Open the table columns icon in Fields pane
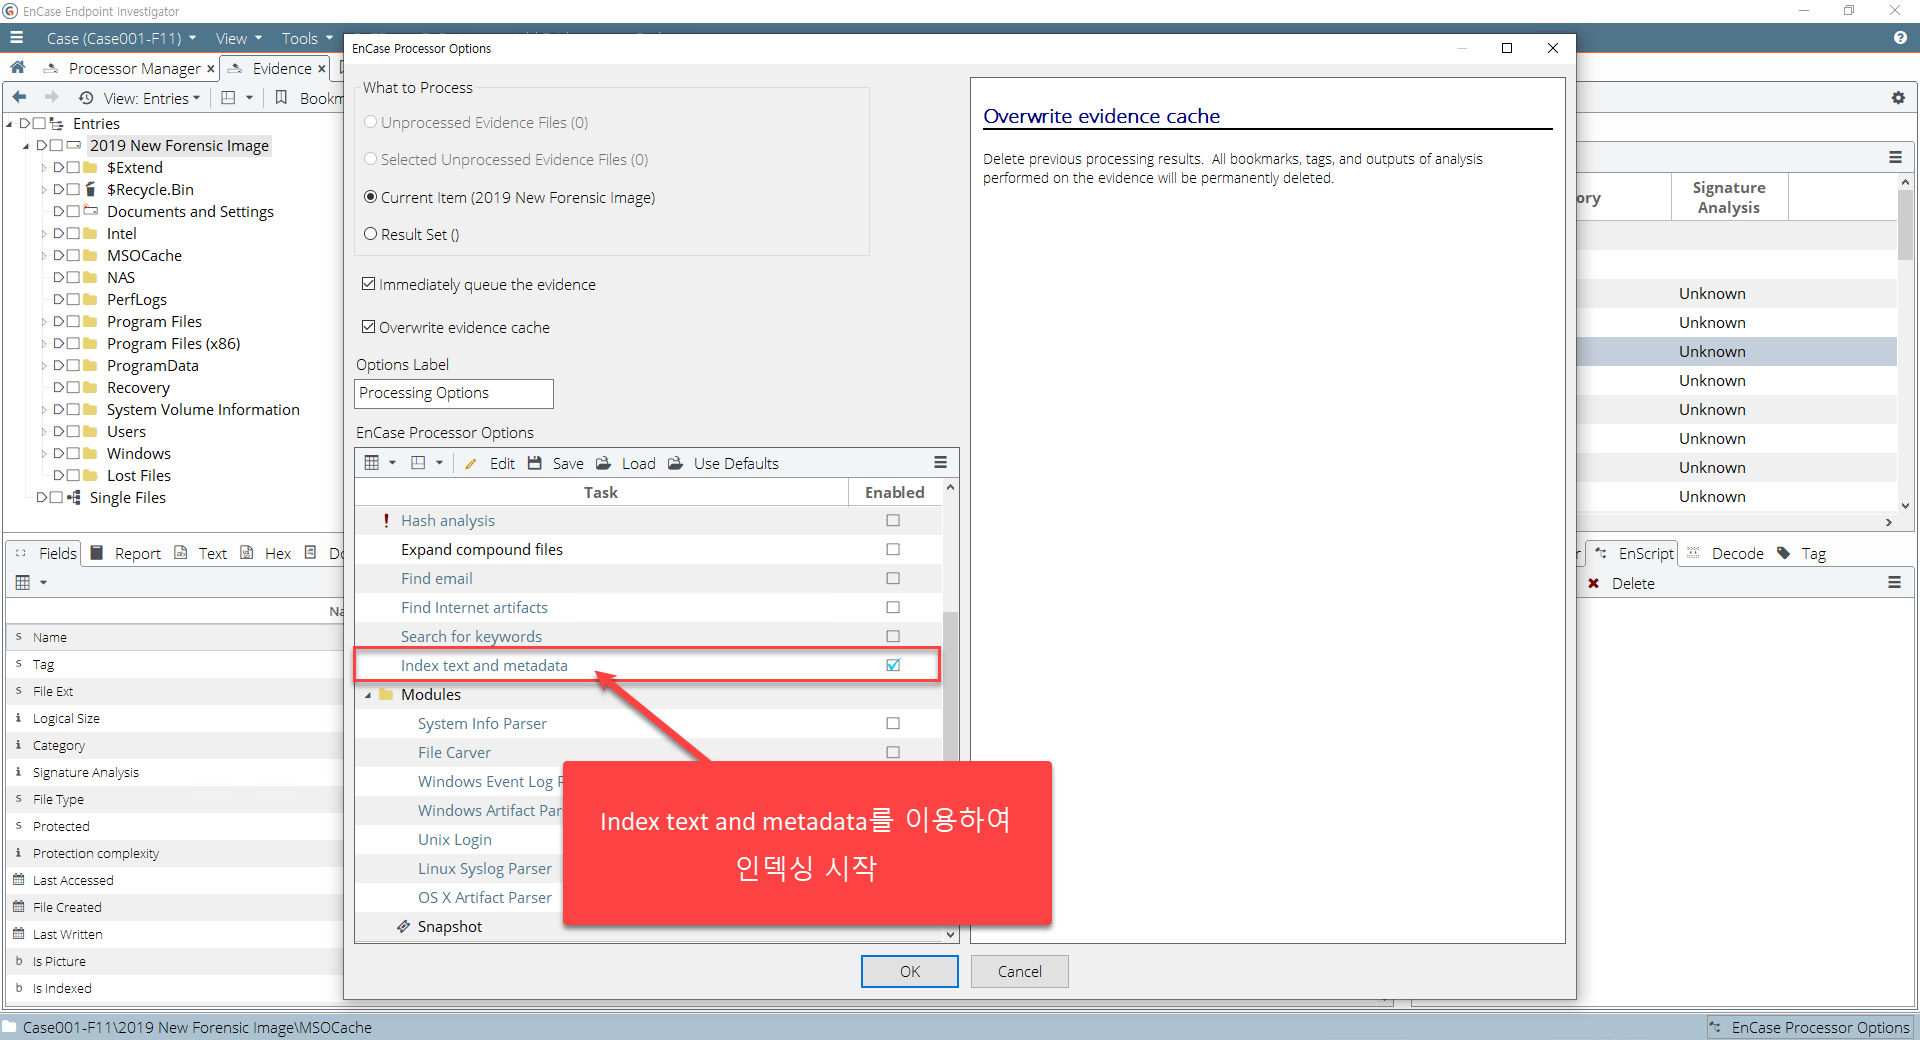The height and width of the screenshot is (1040, 1920). coord(23,582)
